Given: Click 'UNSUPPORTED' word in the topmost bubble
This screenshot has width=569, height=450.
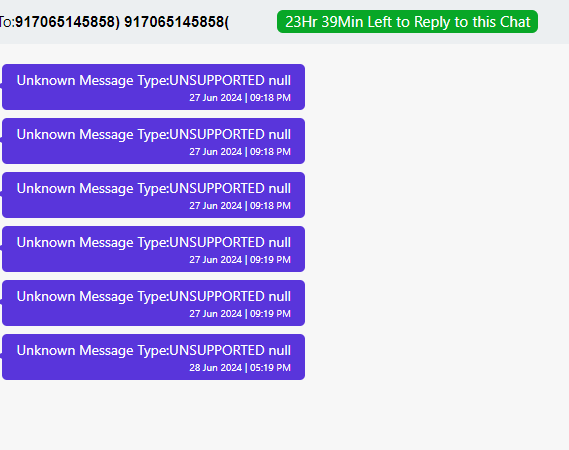Looking at the screenshot, I should click(x=217, y=80).
